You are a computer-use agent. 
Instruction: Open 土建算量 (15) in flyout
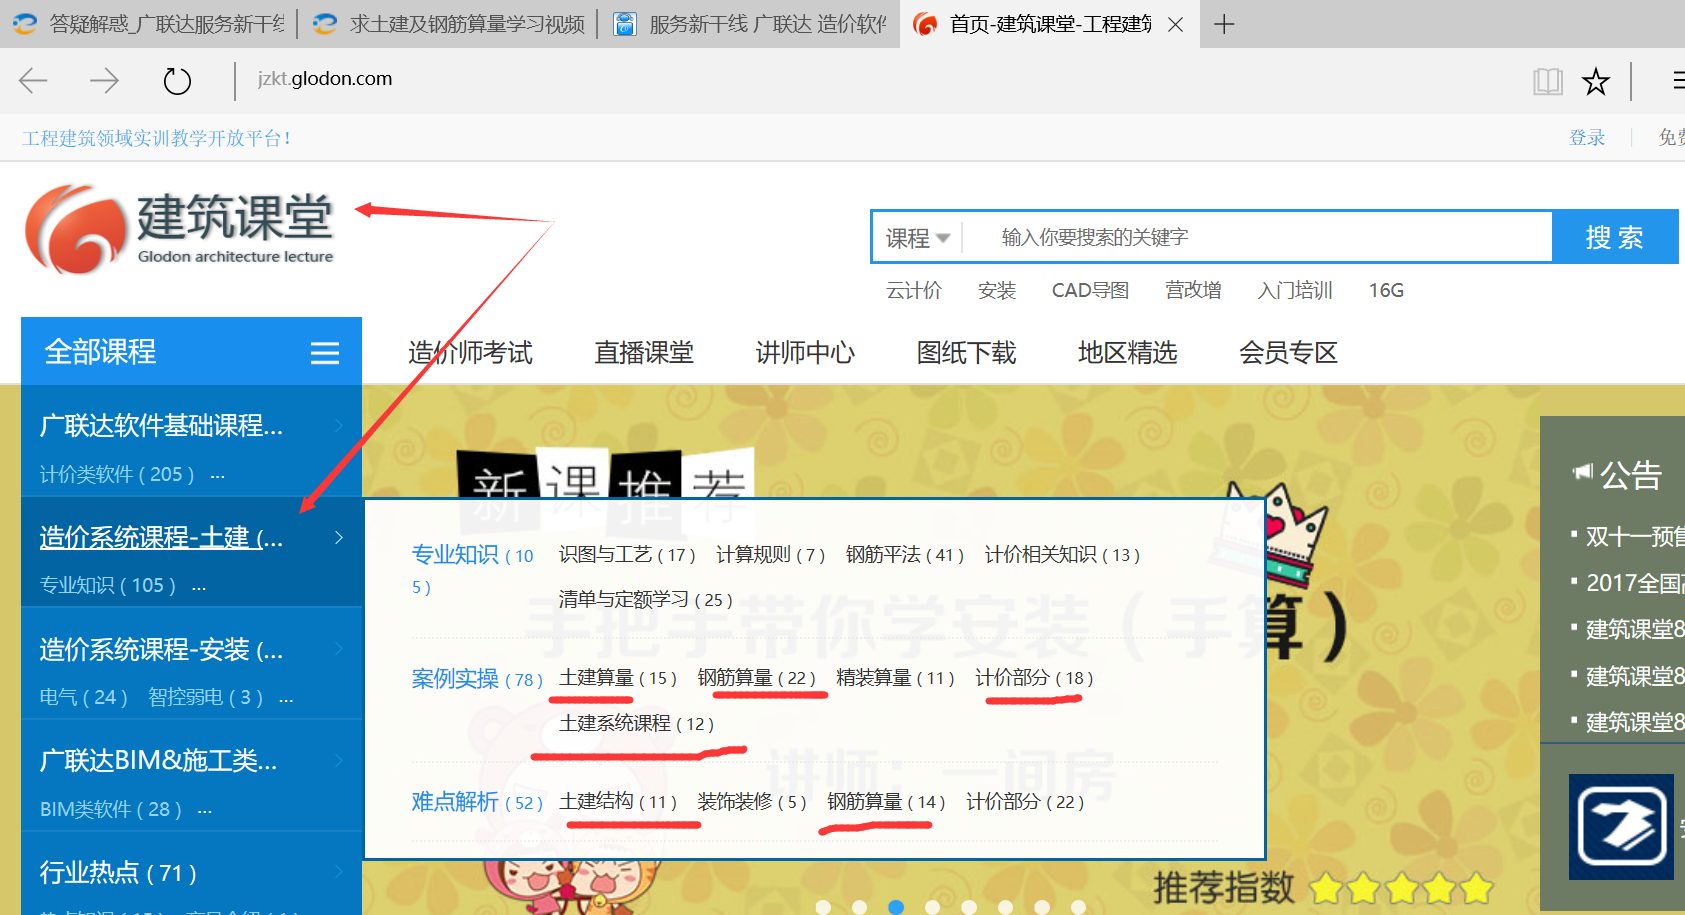[617, 678]
